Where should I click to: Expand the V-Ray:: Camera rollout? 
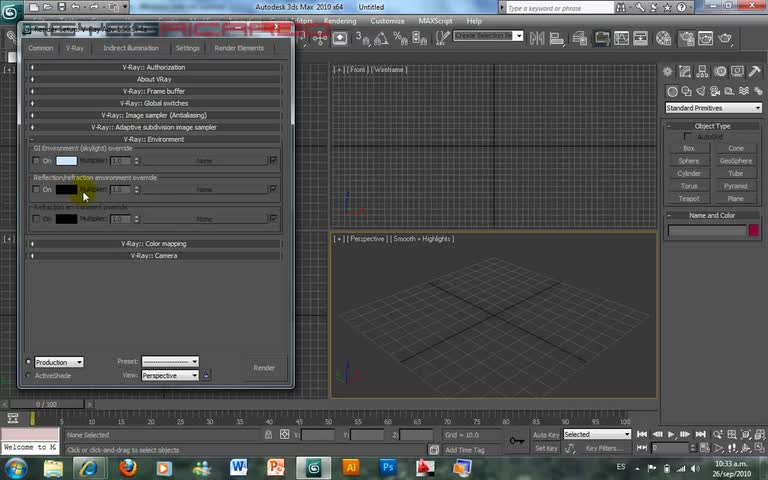pyautogui.click(x=154, y=256)
